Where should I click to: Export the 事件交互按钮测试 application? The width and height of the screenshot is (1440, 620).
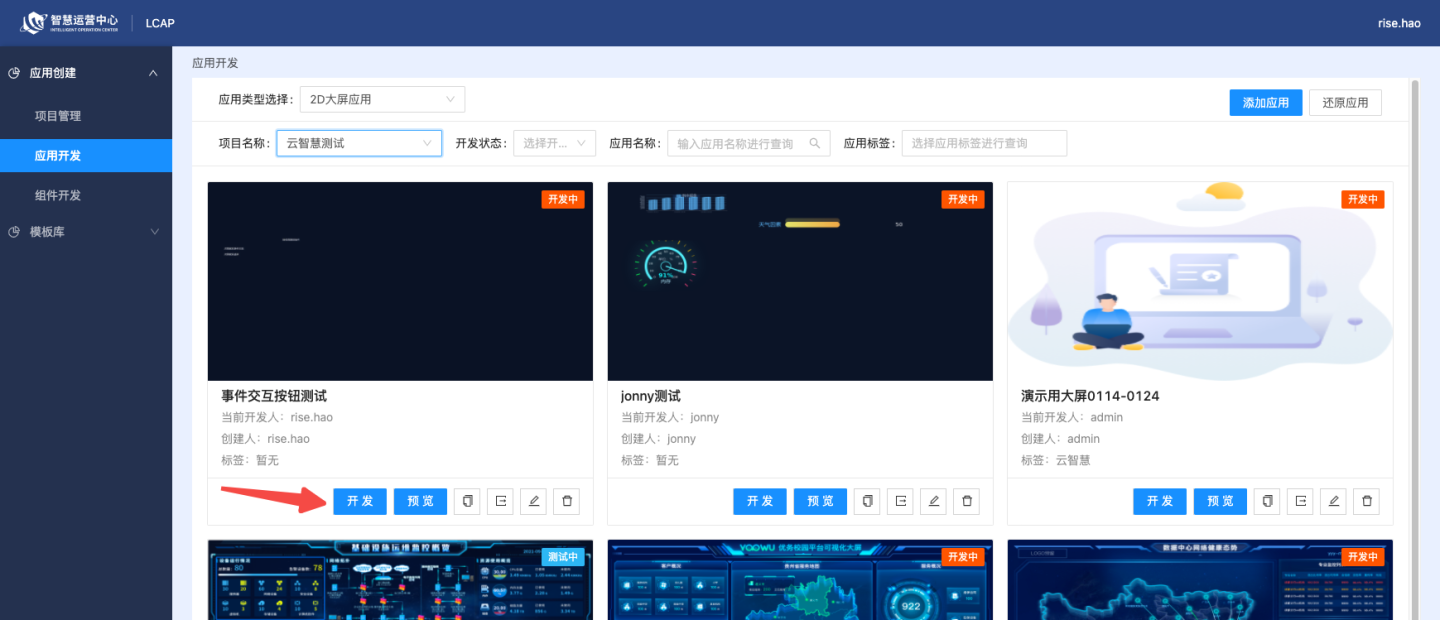pos(500,501)
